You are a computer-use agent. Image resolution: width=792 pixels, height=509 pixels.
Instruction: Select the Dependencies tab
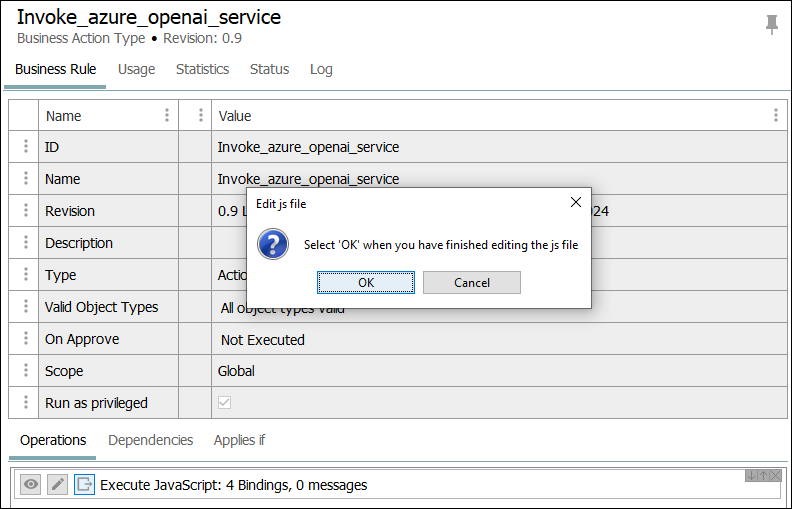pyautogui.click(x=150, y=440)
